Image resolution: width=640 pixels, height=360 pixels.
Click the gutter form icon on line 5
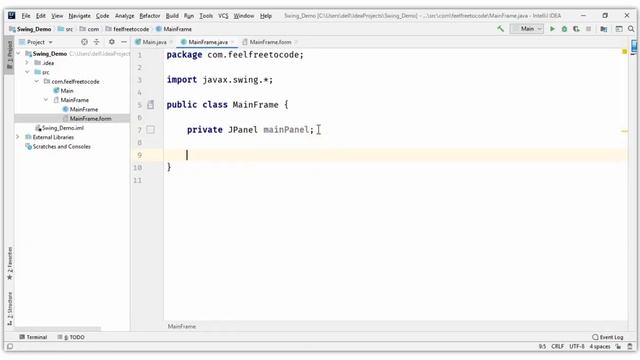click(151, 105)
